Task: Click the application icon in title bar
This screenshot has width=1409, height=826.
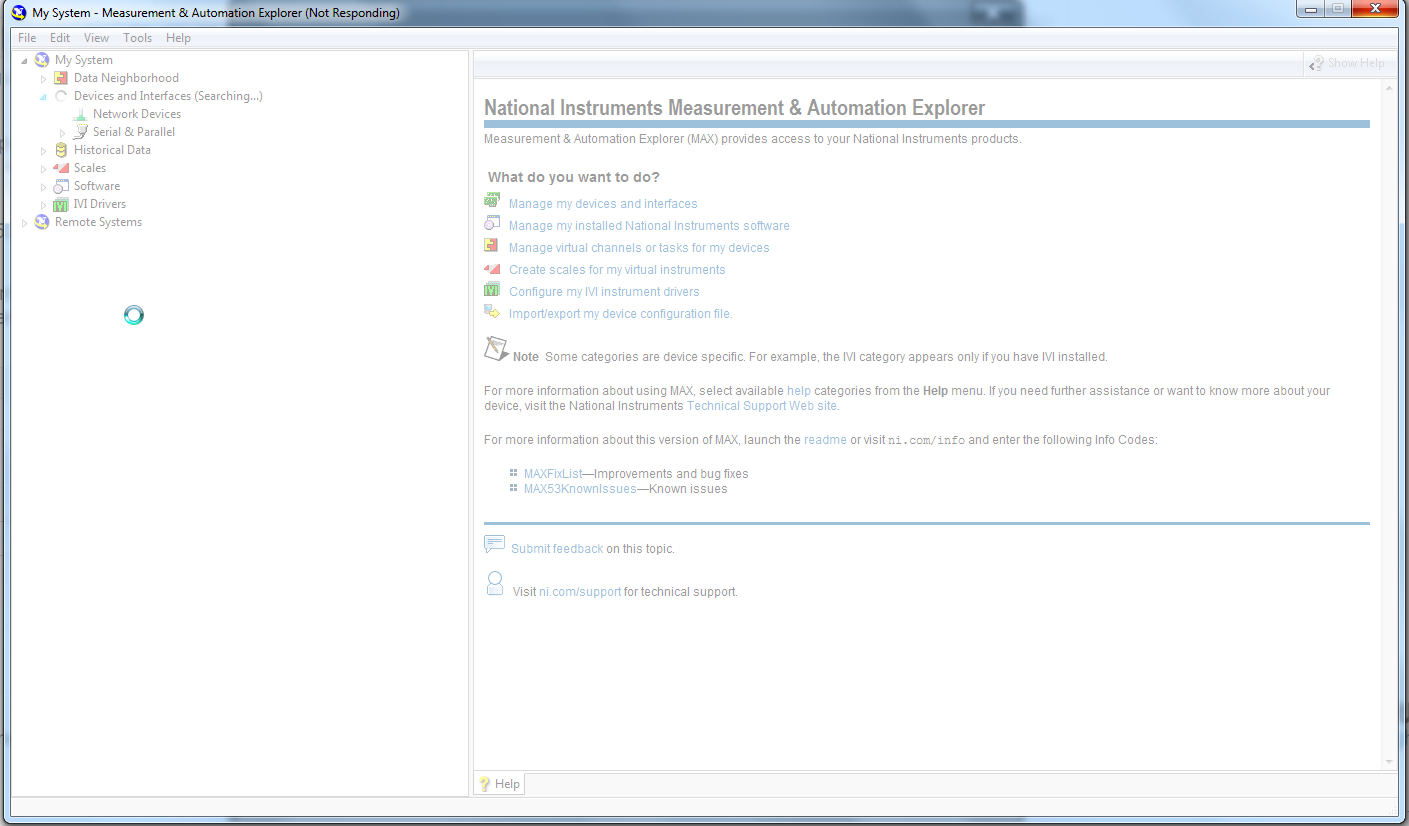Action: (x=19, y=13)
